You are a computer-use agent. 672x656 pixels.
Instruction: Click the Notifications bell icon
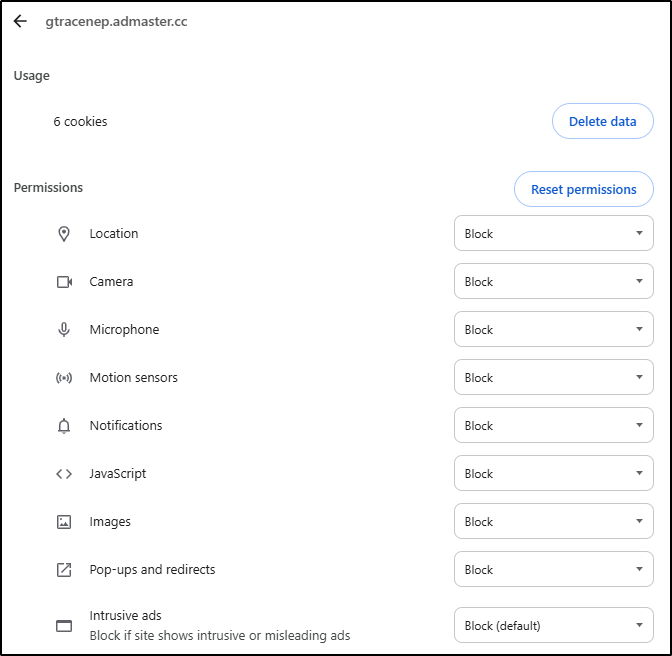(x=64, y=426)
